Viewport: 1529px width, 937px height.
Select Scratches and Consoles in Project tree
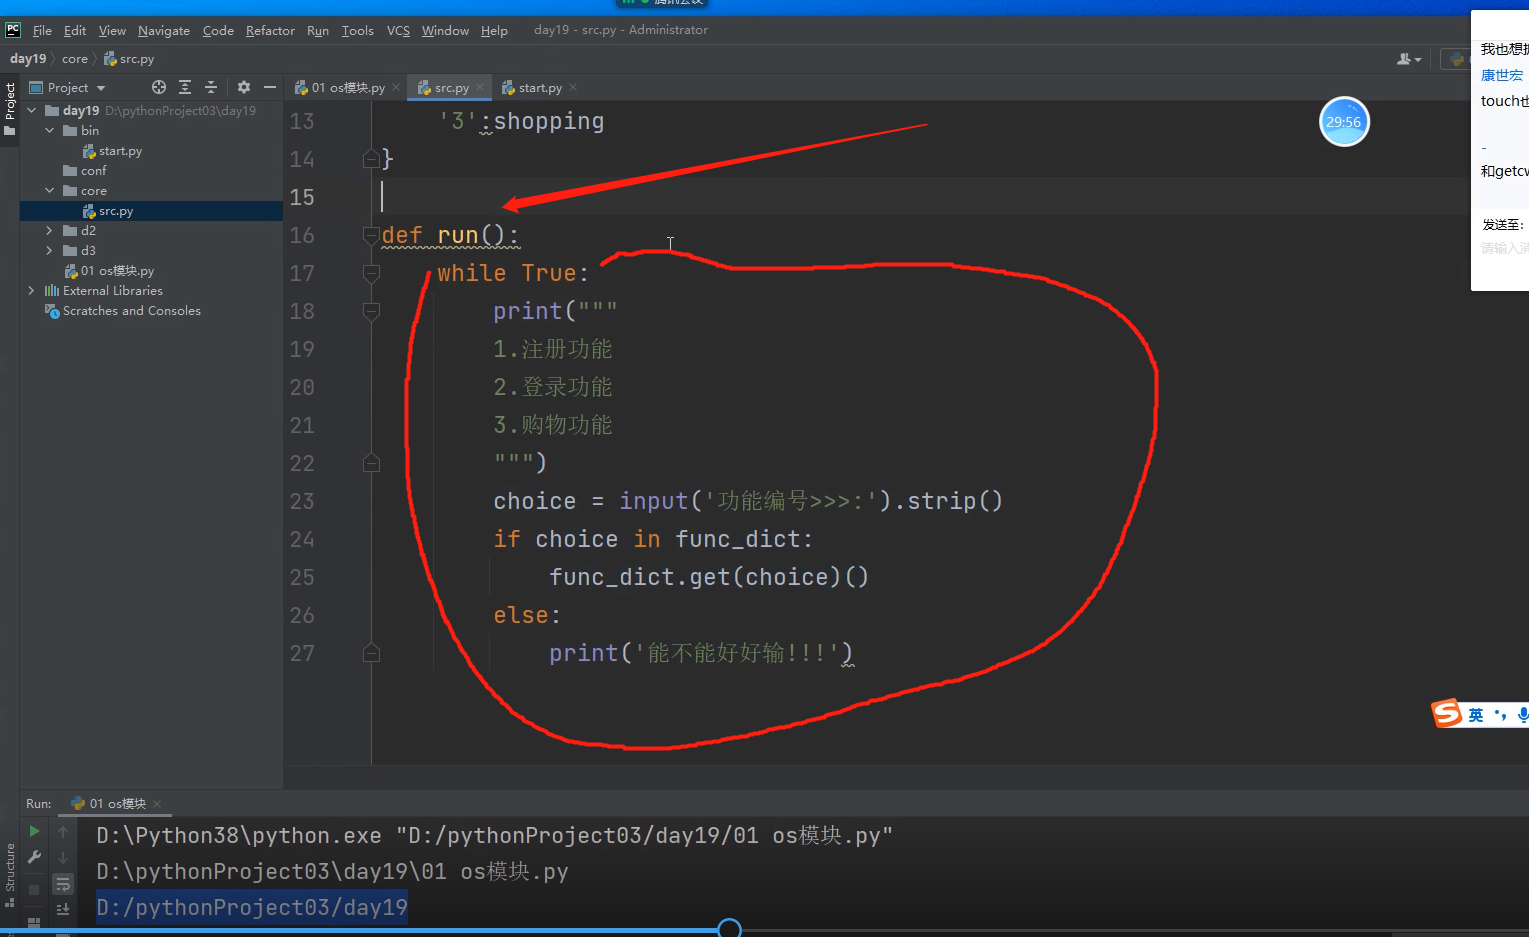tap(131, 311)
